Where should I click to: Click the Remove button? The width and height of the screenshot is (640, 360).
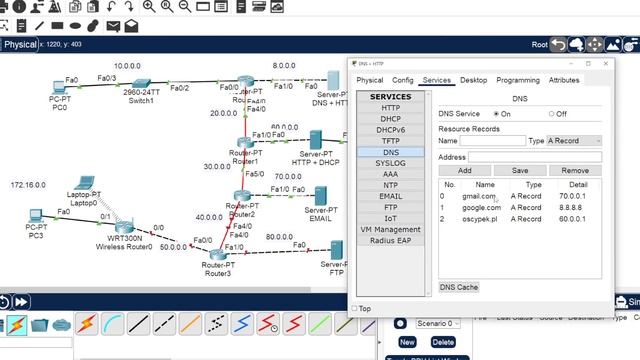[x=575, y=171]
